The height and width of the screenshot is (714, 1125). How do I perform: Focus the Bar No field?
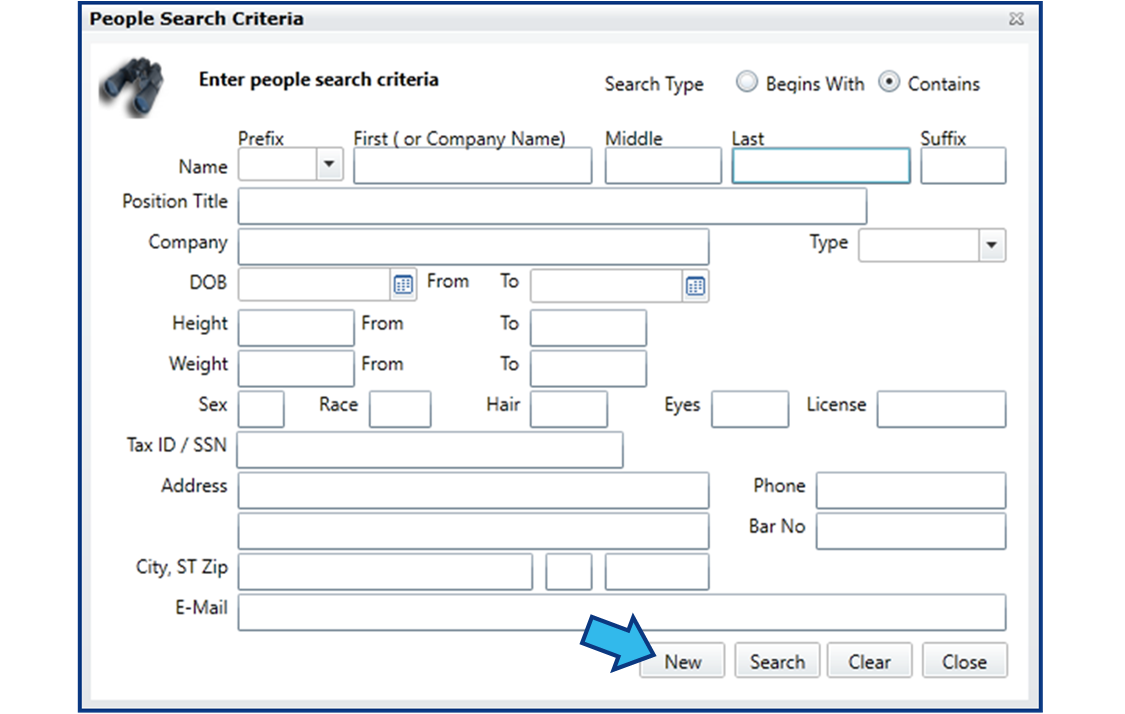[911, 531]
